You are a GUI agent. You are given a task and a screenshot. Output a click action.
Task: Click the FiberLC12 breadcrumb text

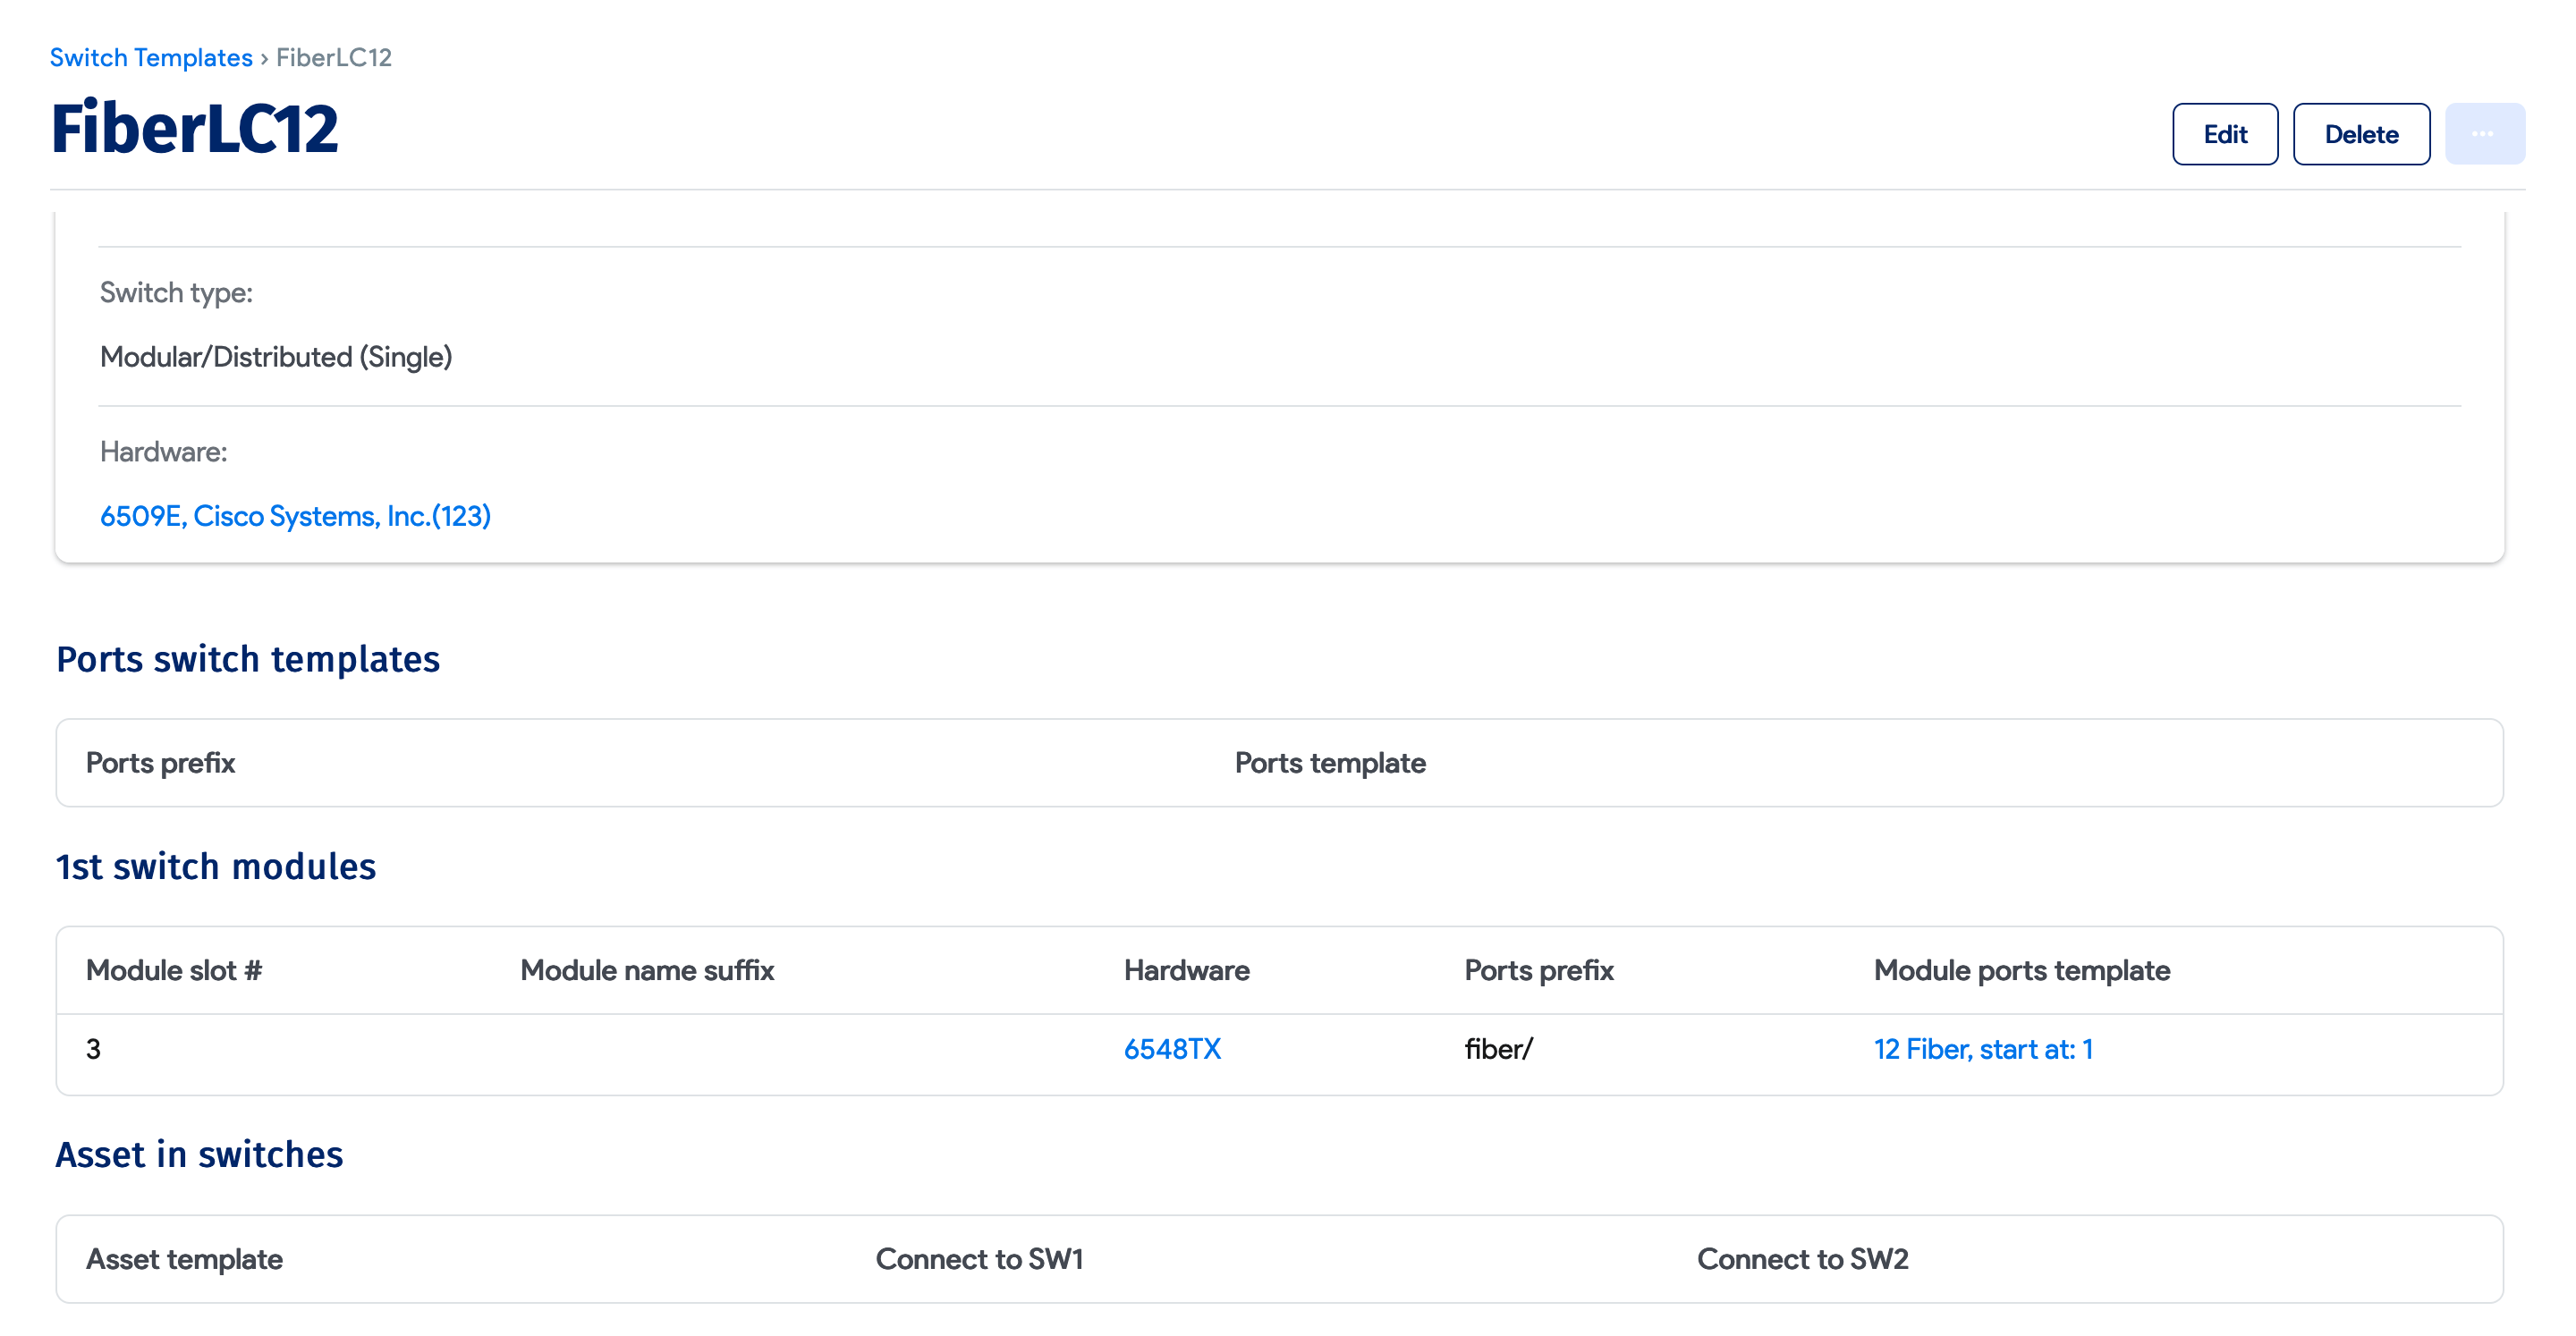333,58
